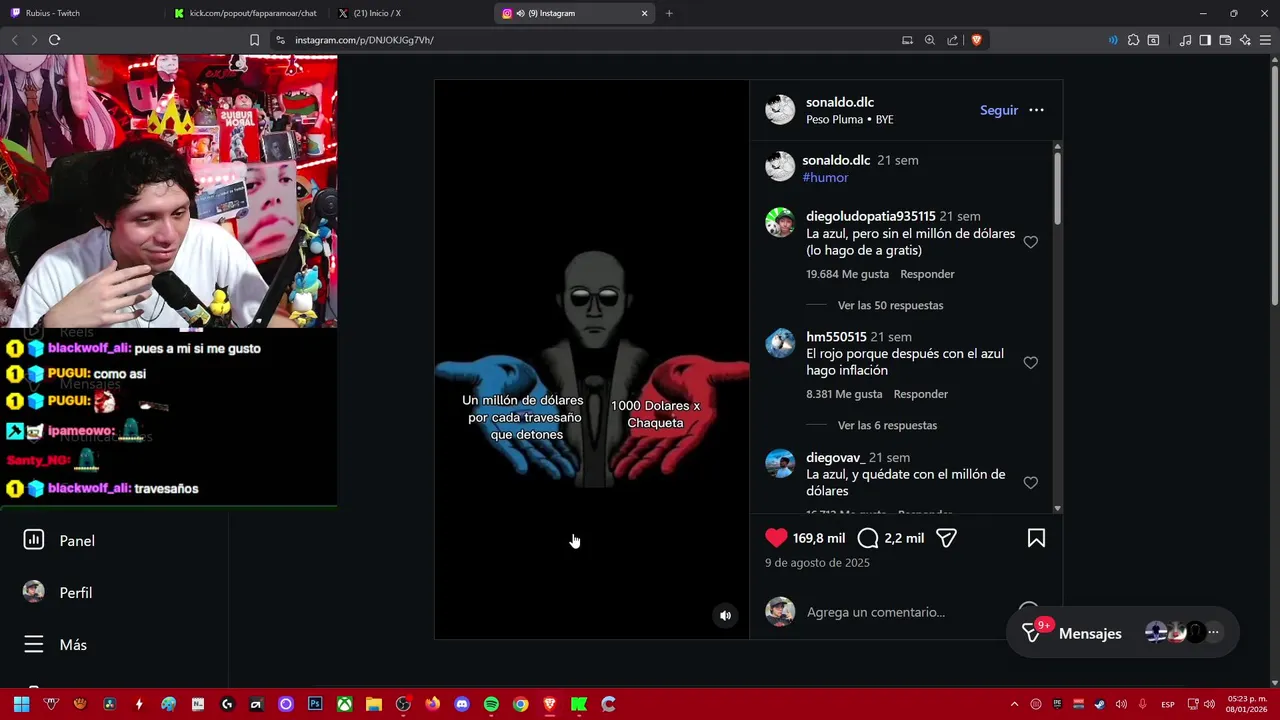Switch to the kick.com chat tab

245,13
